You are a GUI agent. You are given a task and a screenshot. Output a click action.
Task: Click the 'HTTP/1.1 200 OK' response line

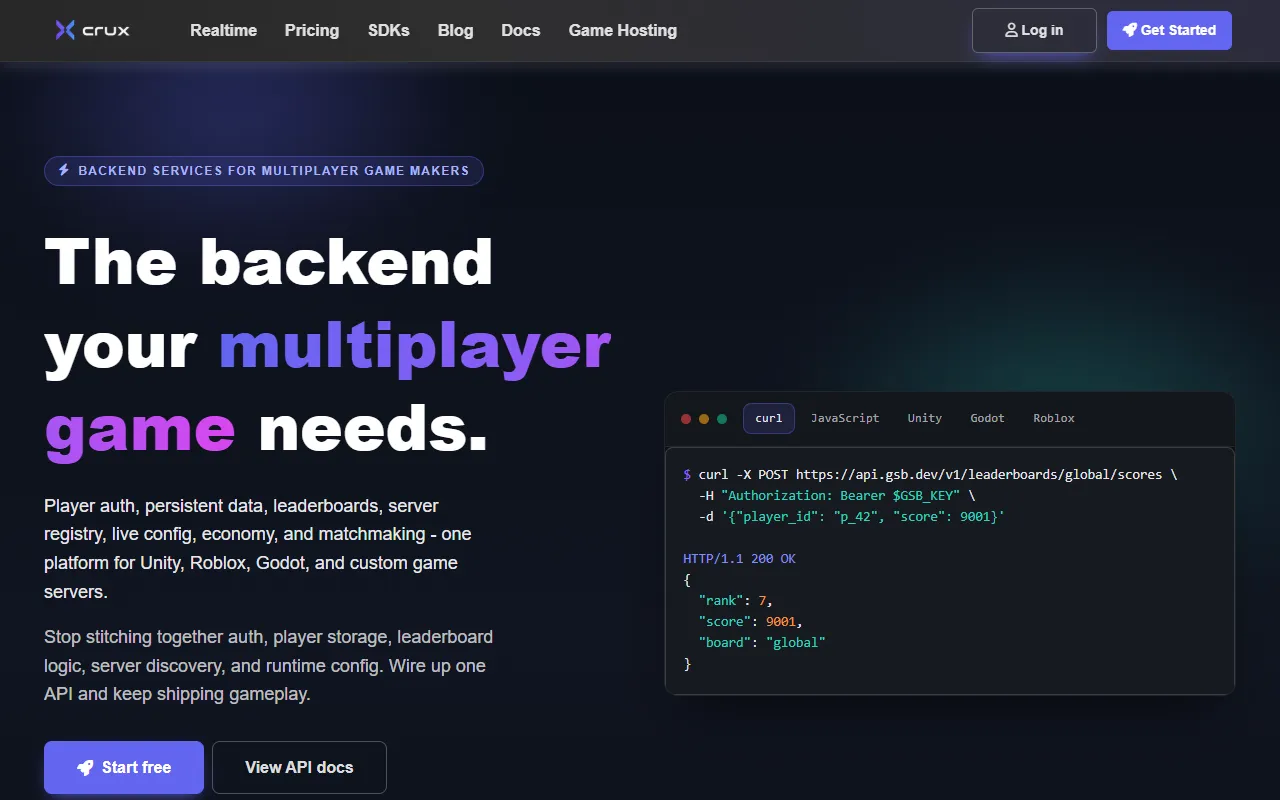click(x=739, y=559)
